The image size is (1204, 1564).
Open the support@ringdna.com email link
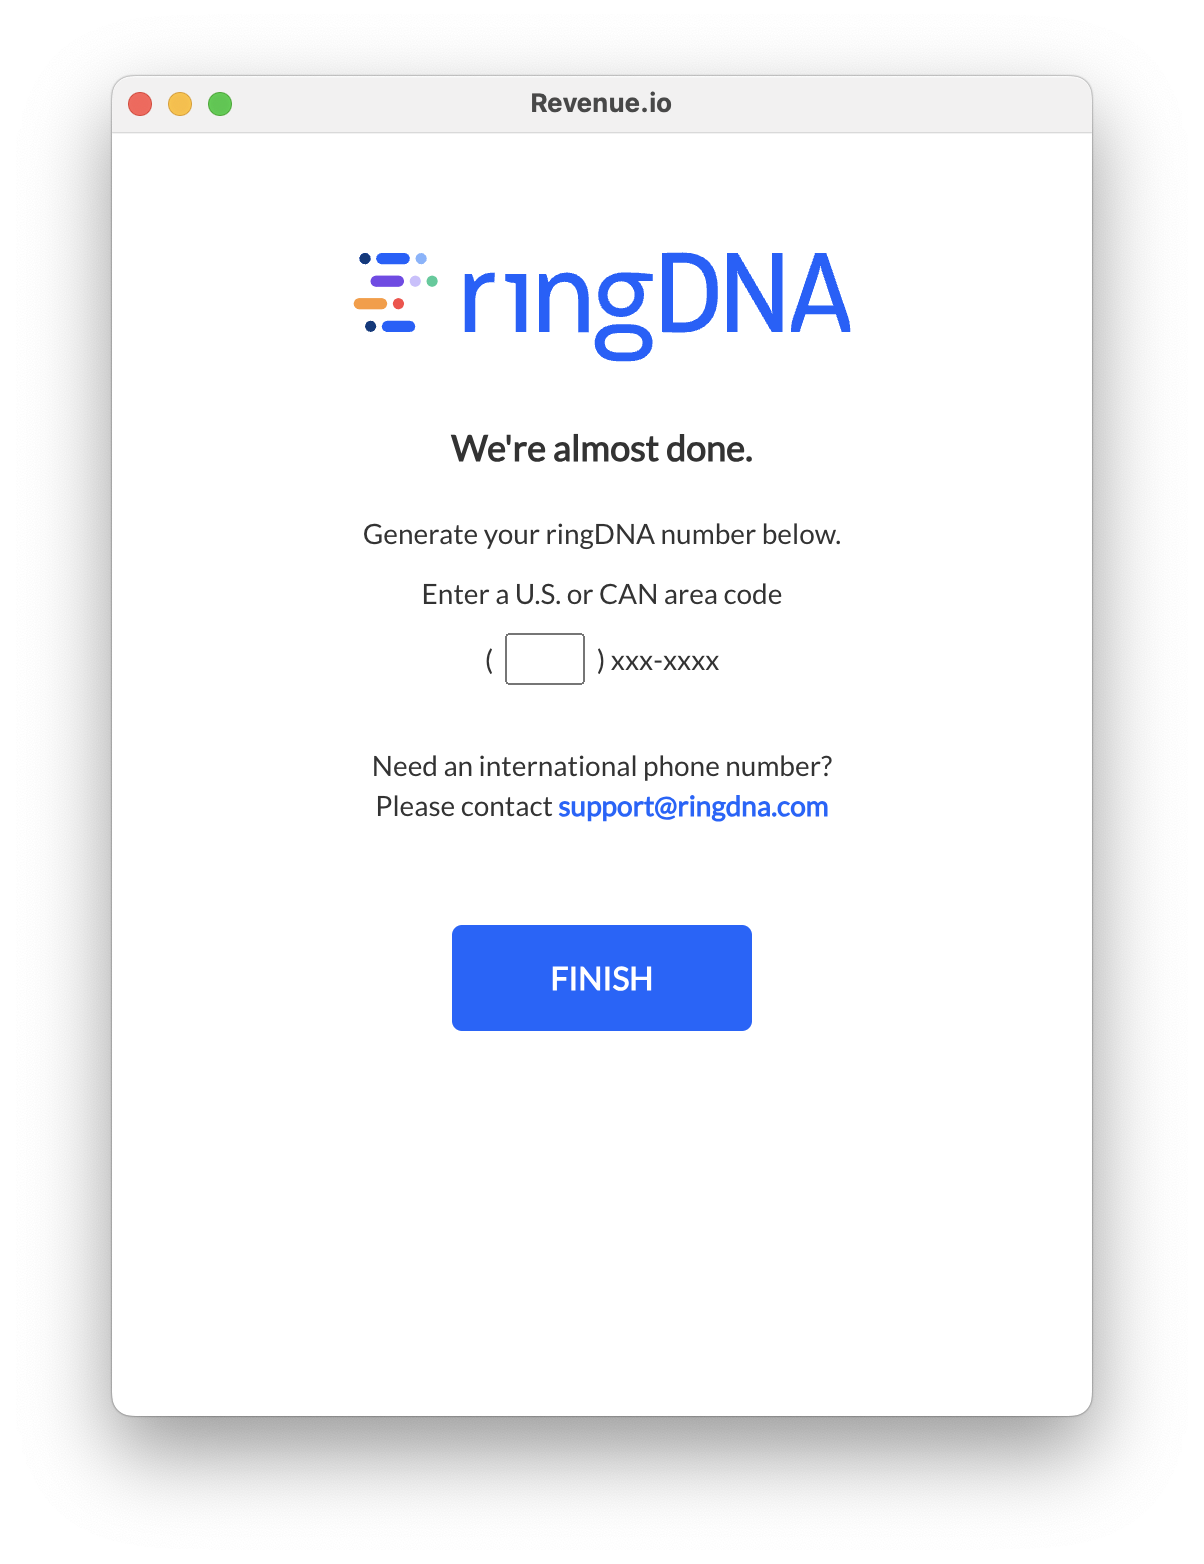[x=693, y=807]
